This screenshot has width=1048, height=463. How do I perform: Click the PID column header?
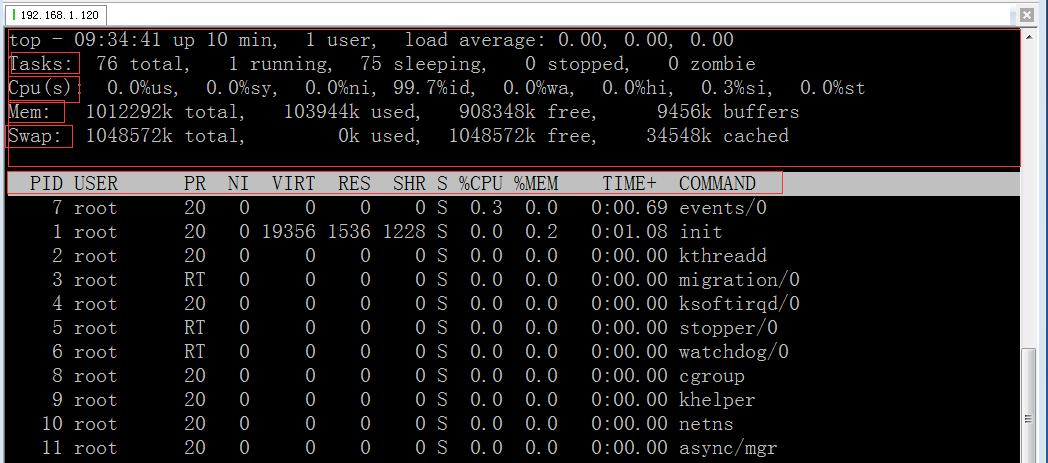click(x=46, y=184)
